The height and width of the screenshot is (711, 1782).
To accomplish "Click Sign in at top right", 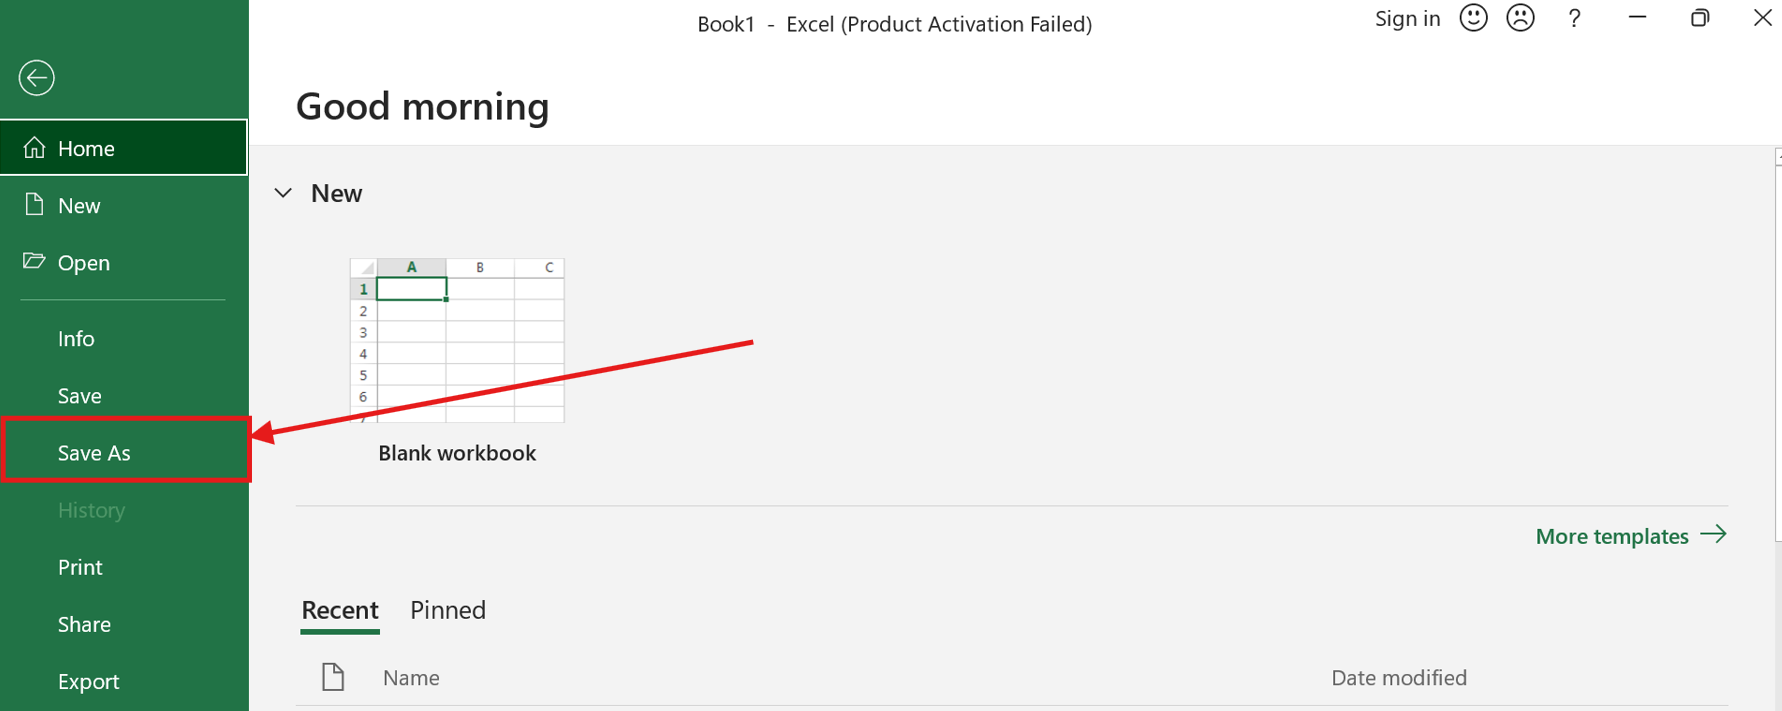I will (x=1407, y=19).
